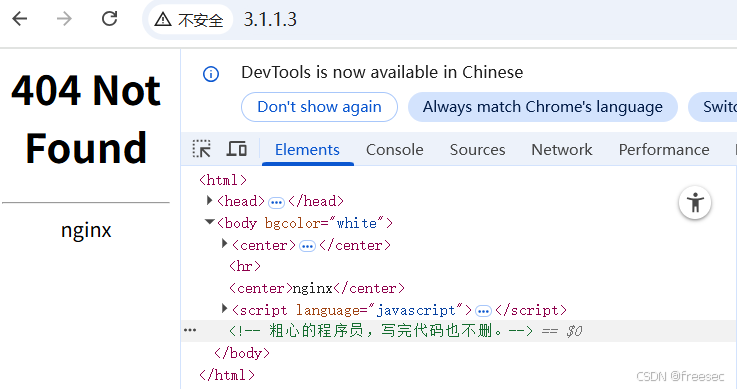The width and height of the screenshot is (737, 389).
Task: Reload the page with the refresh icon
Action: (x=110, y=19)
